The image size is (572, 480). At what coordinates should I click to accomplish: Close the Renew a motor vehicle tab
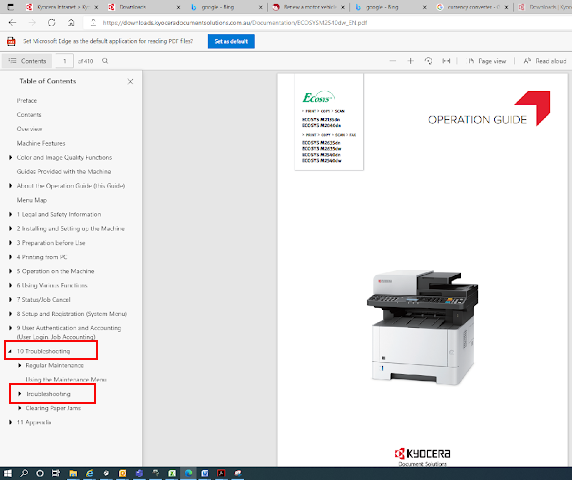click(343, 7)
